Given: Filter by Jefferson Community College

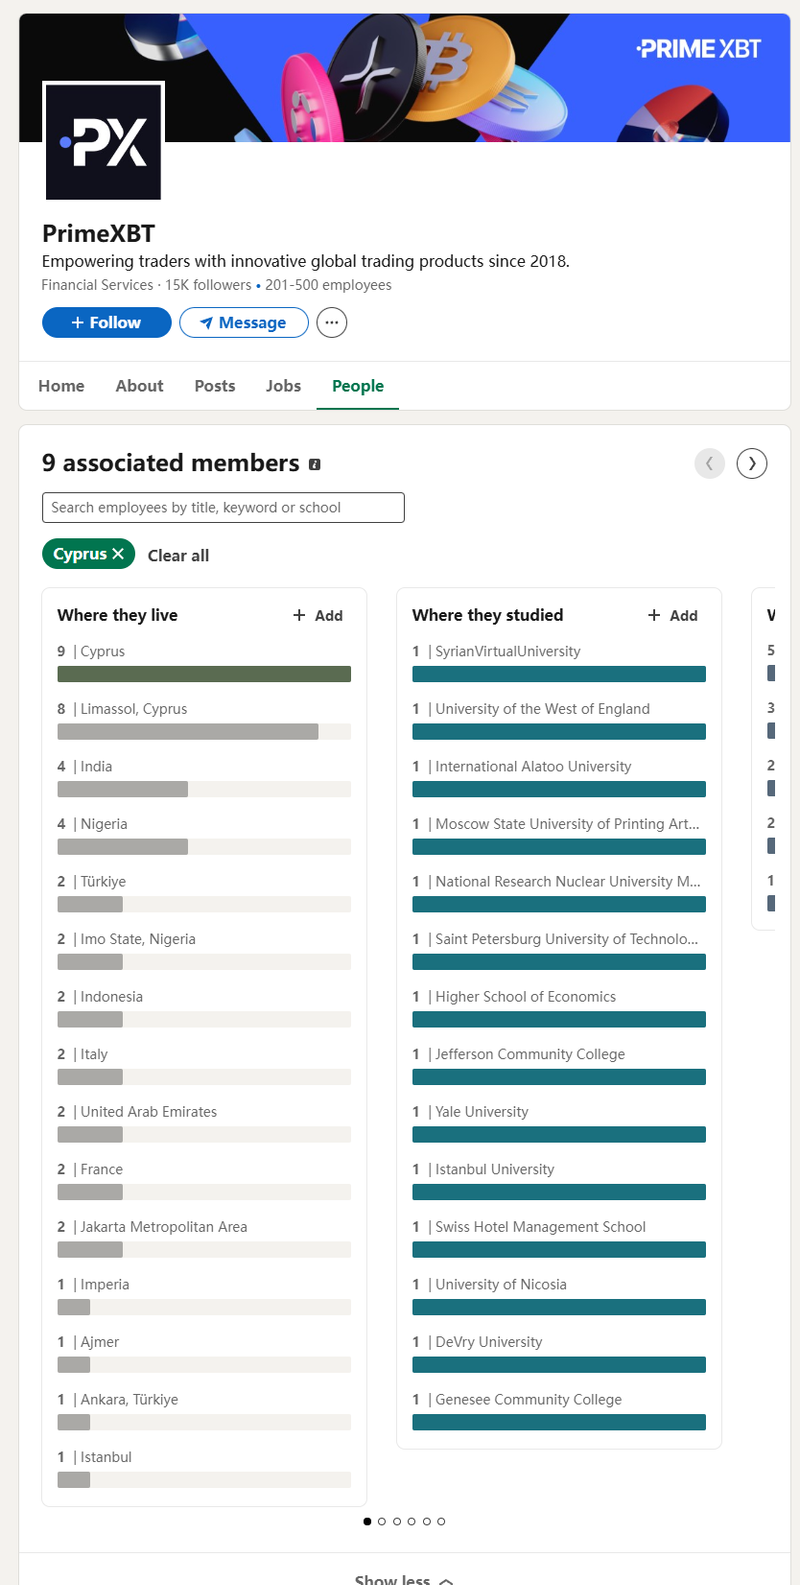Looking at the screenshot, I should point(559,1065).
